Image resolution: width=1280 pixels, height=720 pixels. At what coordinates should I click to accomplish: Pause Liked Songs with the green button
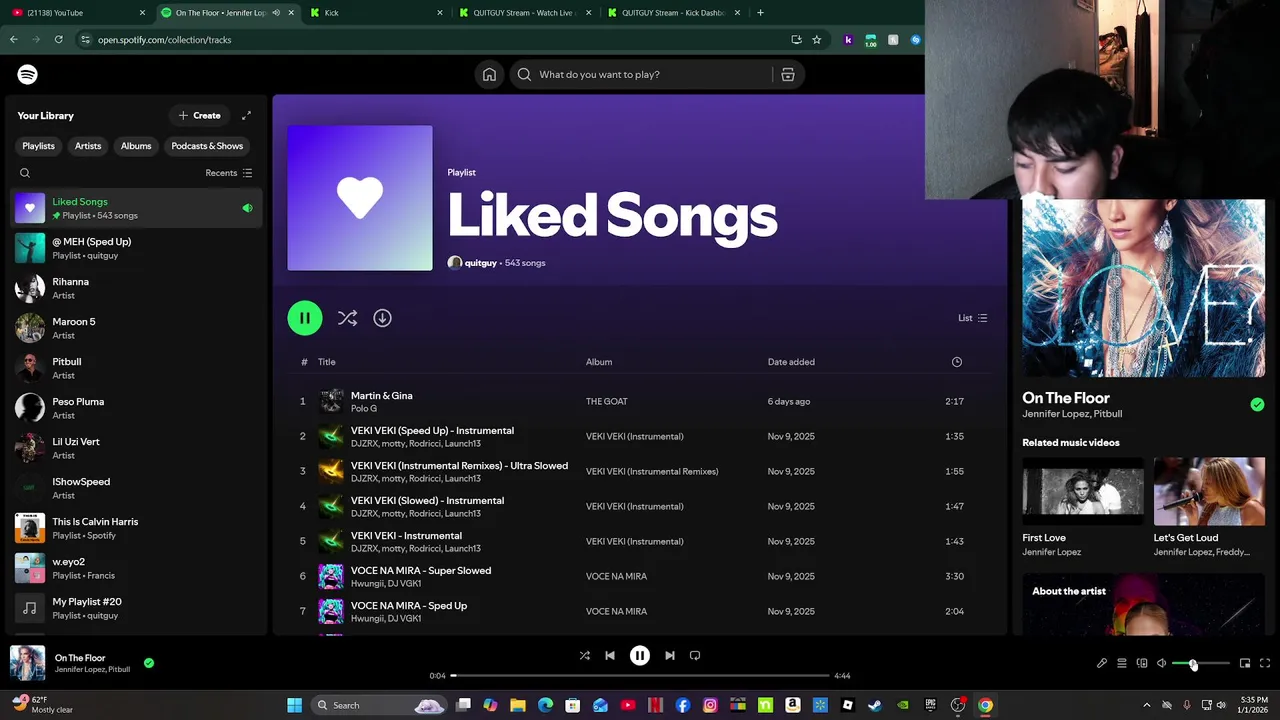coord(305,318)
